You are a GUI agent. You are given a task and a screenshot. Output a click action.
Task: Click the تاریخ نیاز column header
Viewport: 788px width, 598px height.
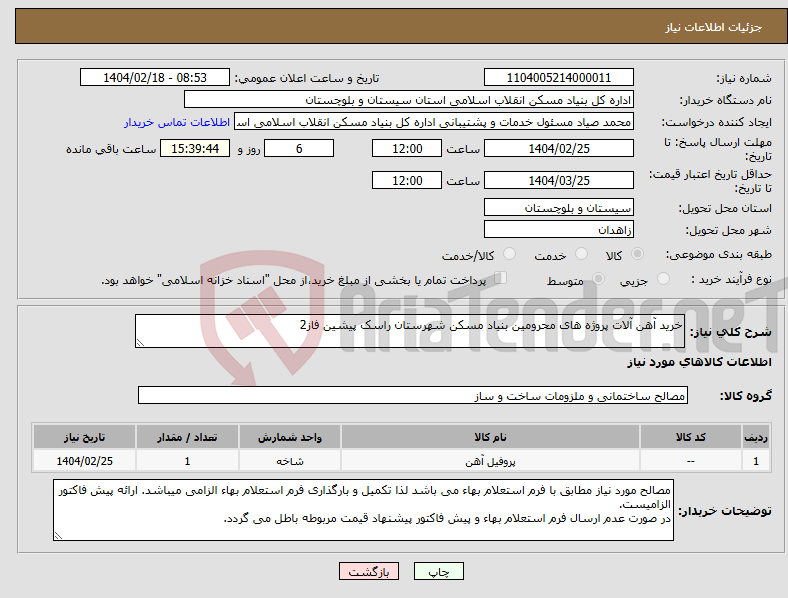tap(84, 437)
